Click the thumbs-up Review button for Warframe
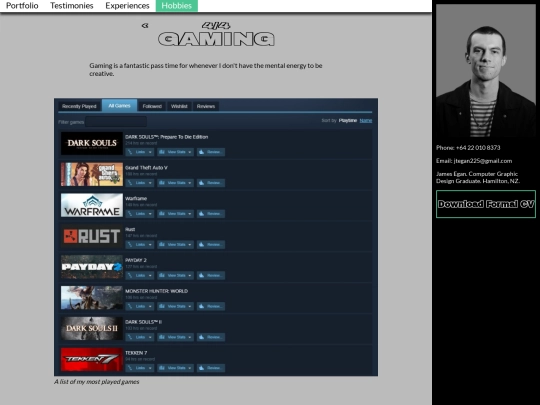Viewport: 540px width, 405px height. tap(211, 214)
